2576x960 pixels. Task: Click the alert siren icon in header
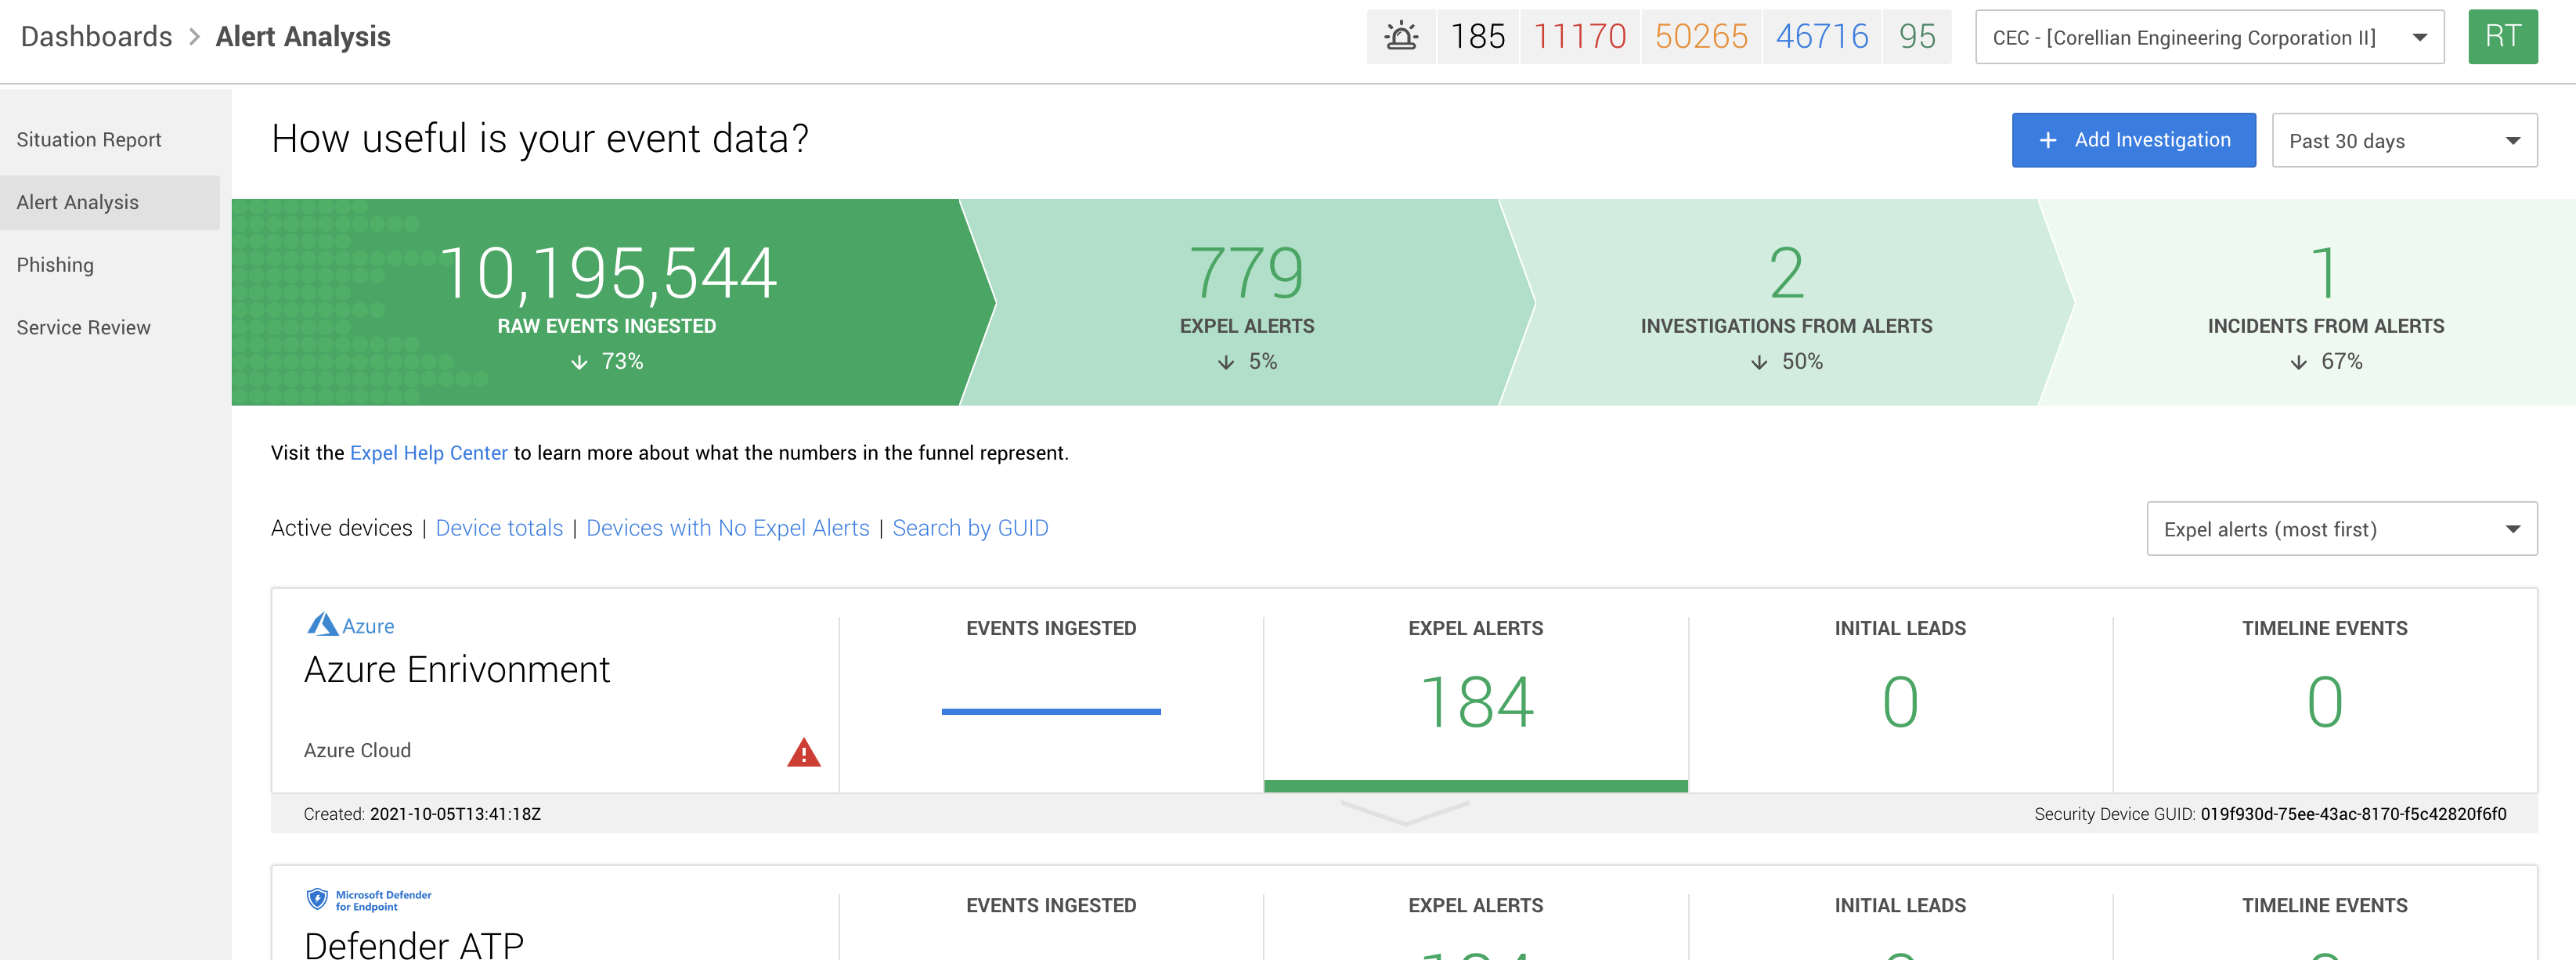(x=1401, y=37)
